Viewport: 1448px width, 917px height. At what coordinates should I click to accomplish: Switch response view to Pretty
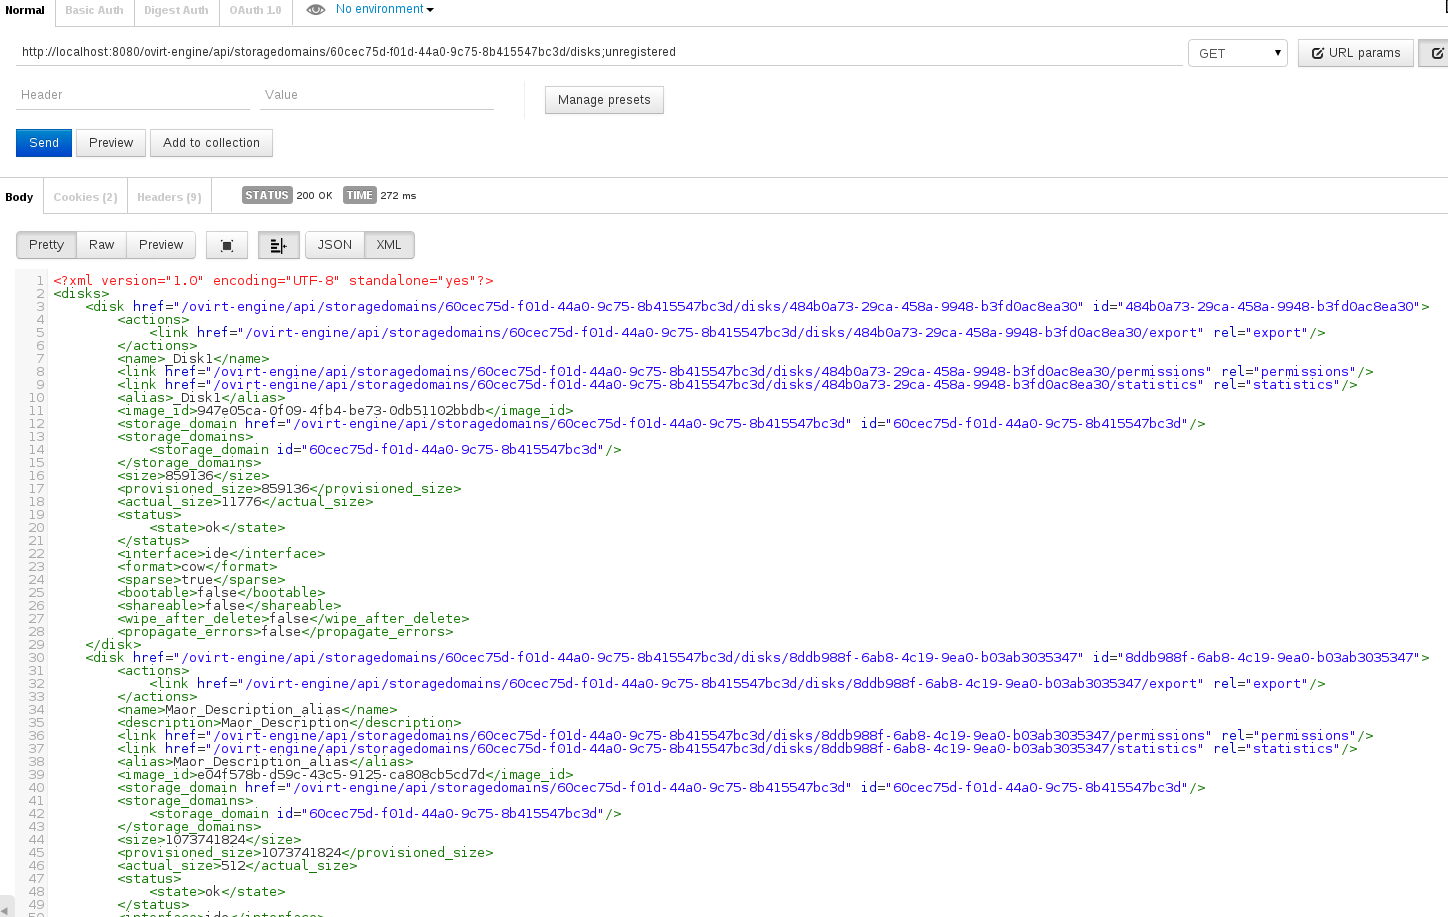point(46,245)
